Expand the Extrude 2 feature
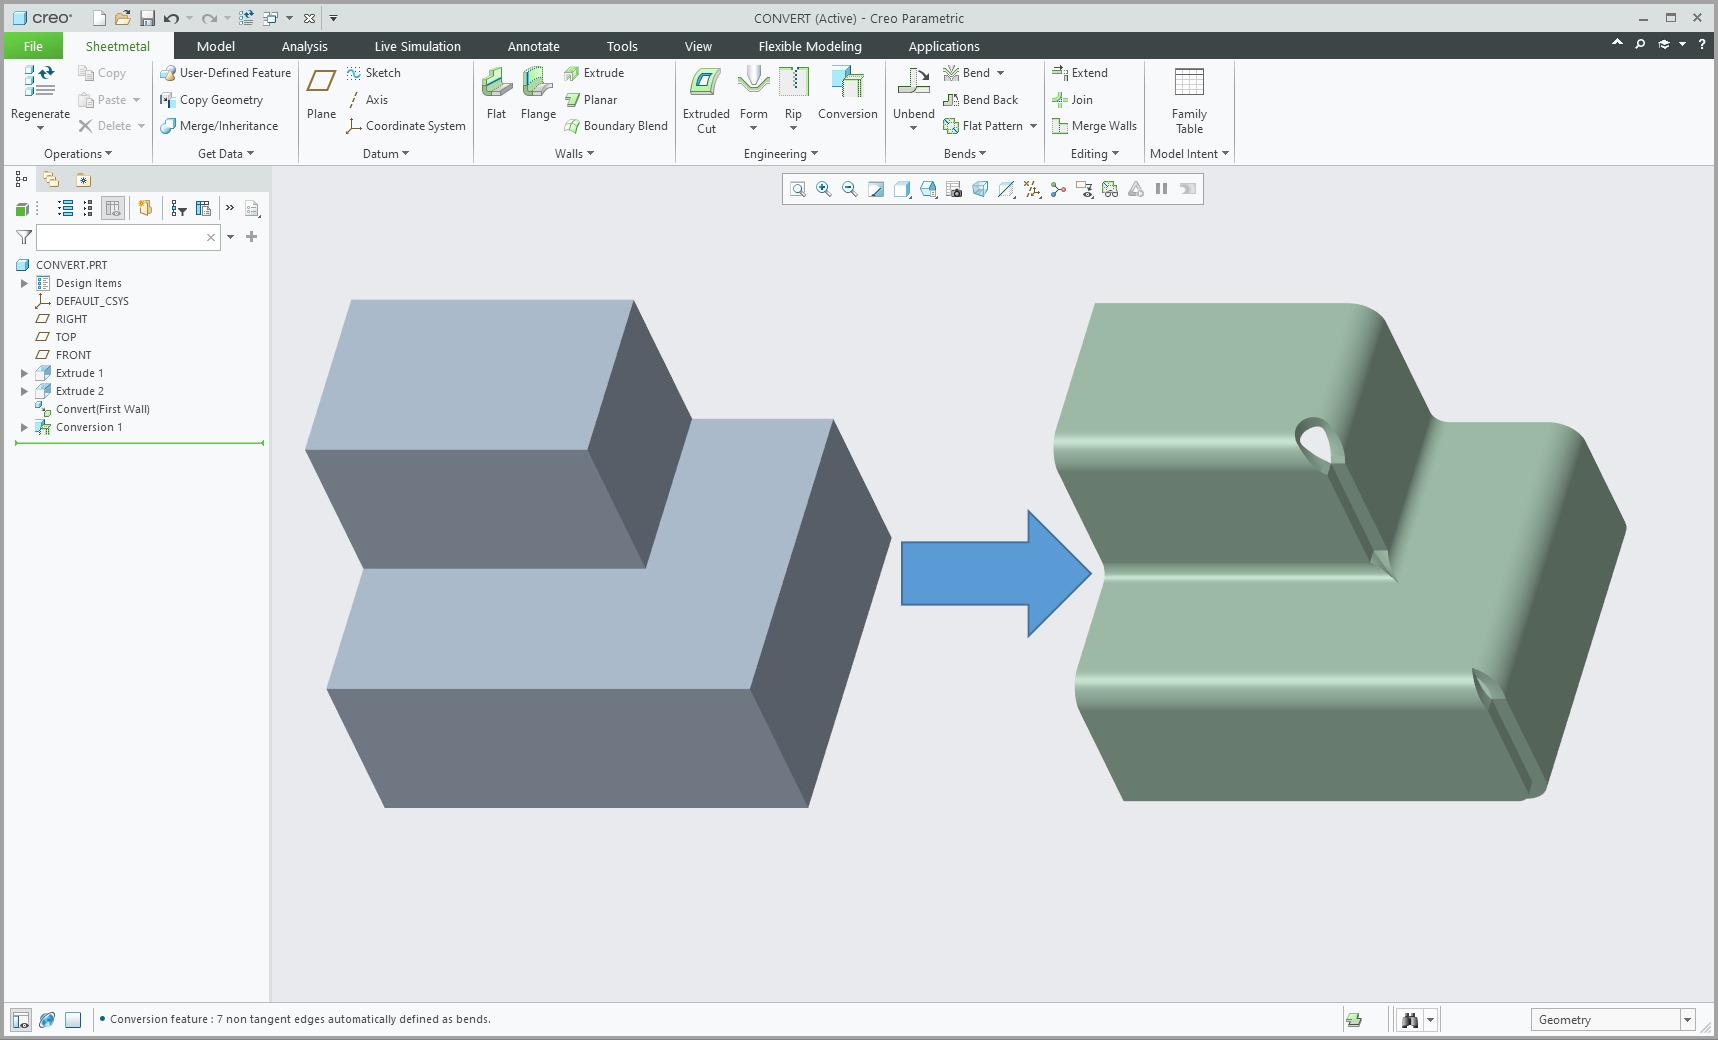Image resolution: width=1718 pixels, height=1040 pixels. 24,391
